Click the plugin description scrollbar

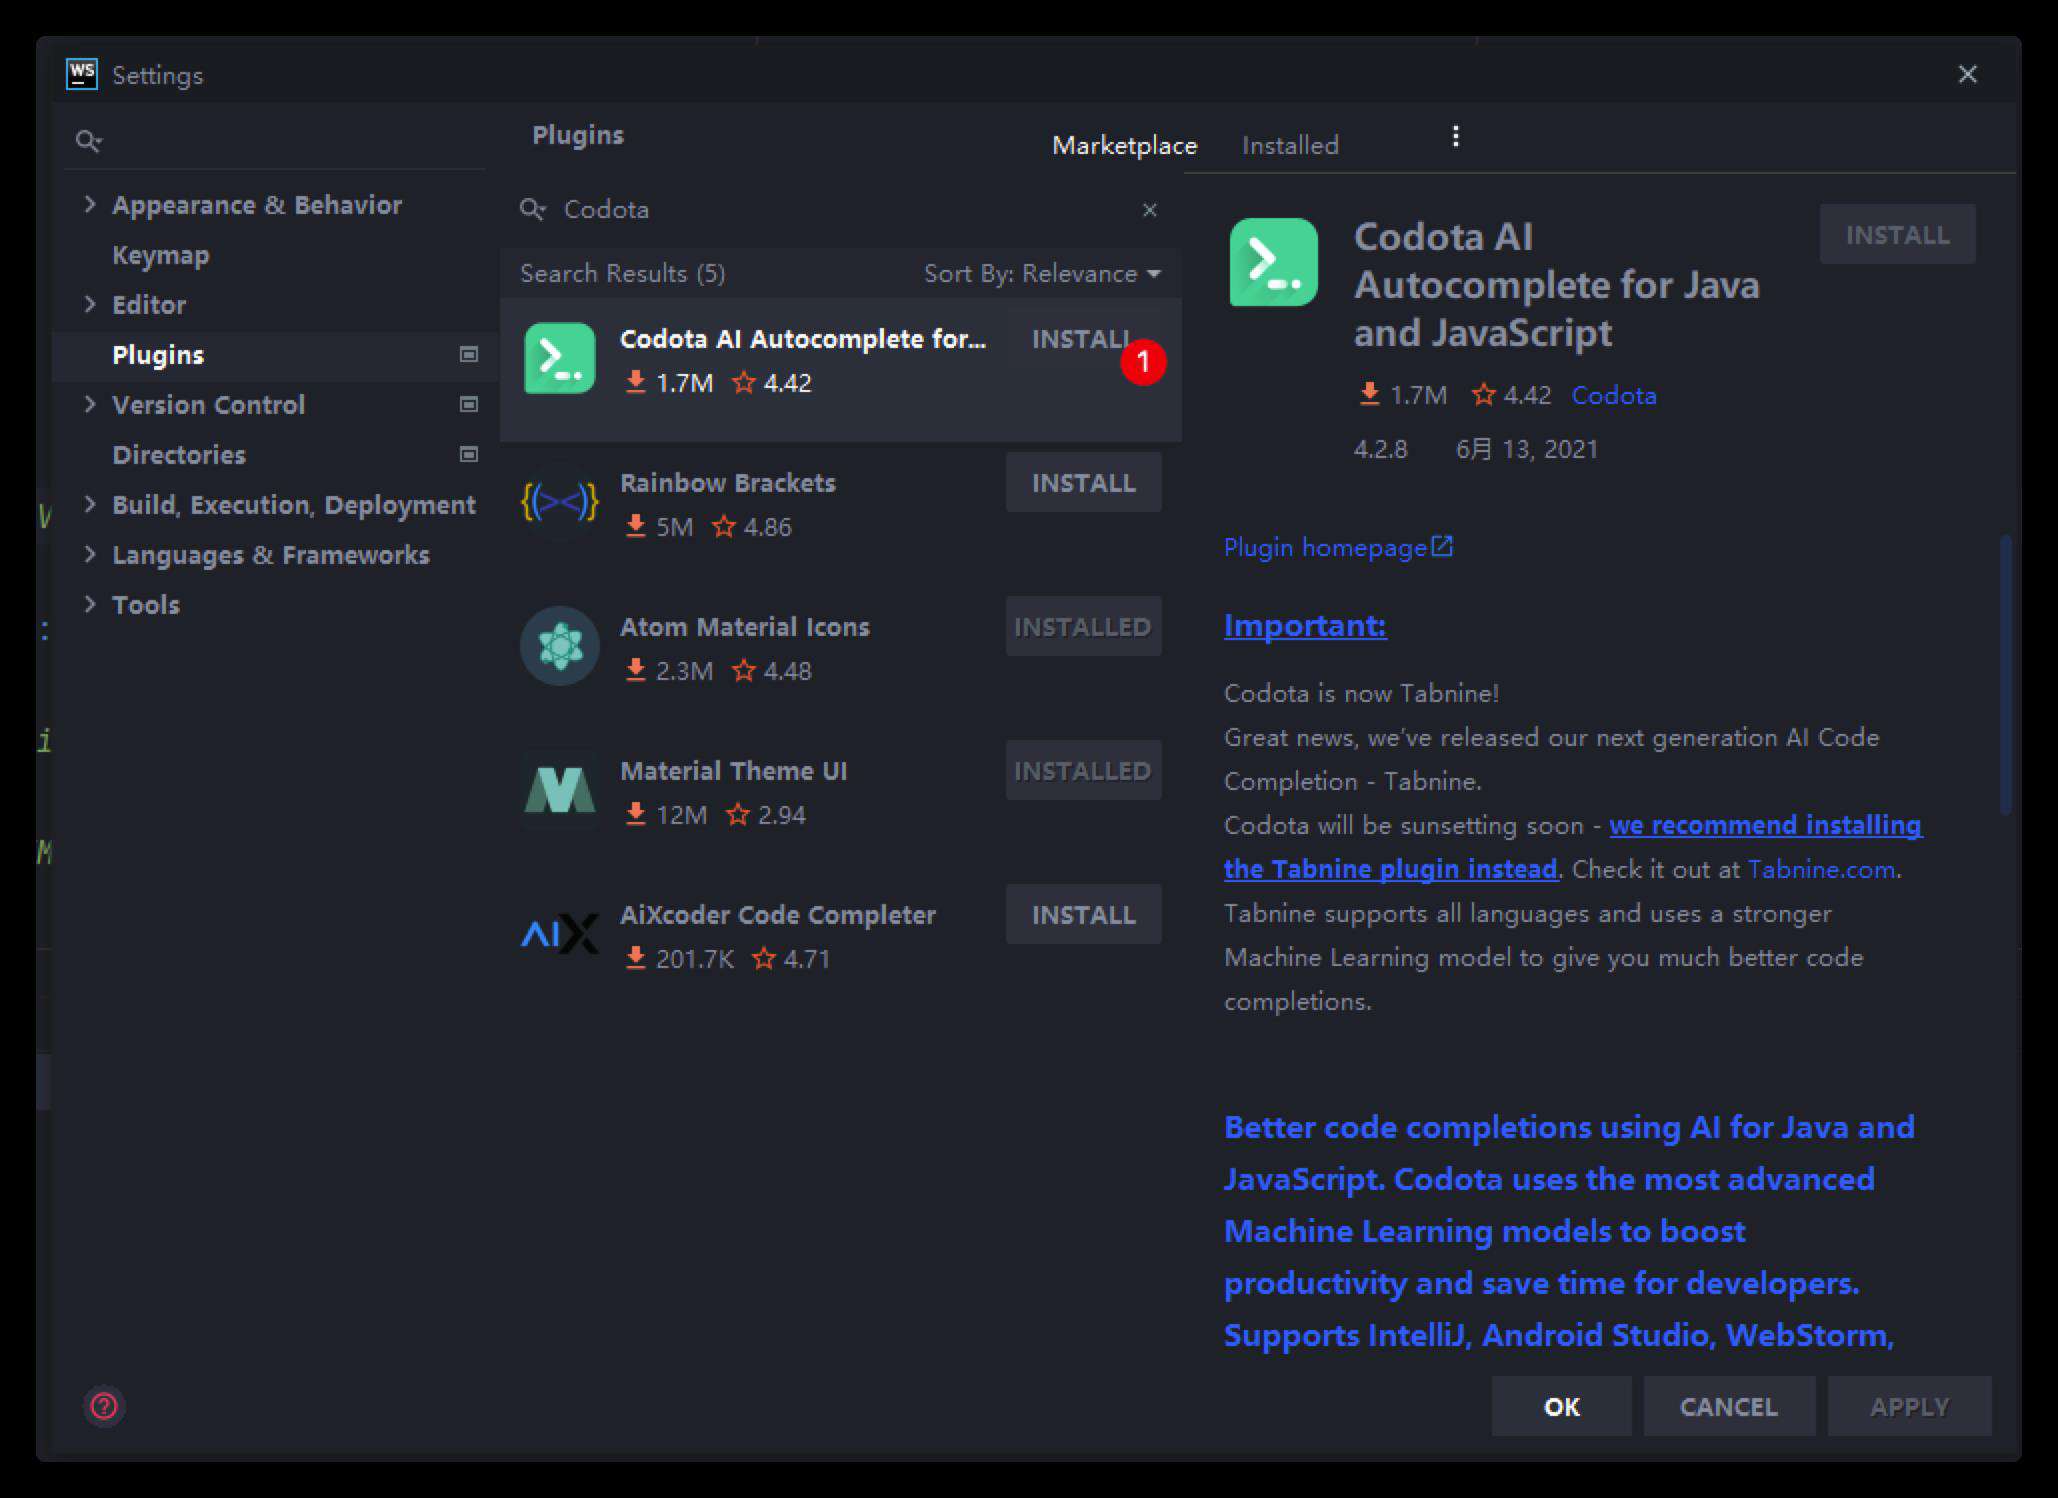point(2005,676)
